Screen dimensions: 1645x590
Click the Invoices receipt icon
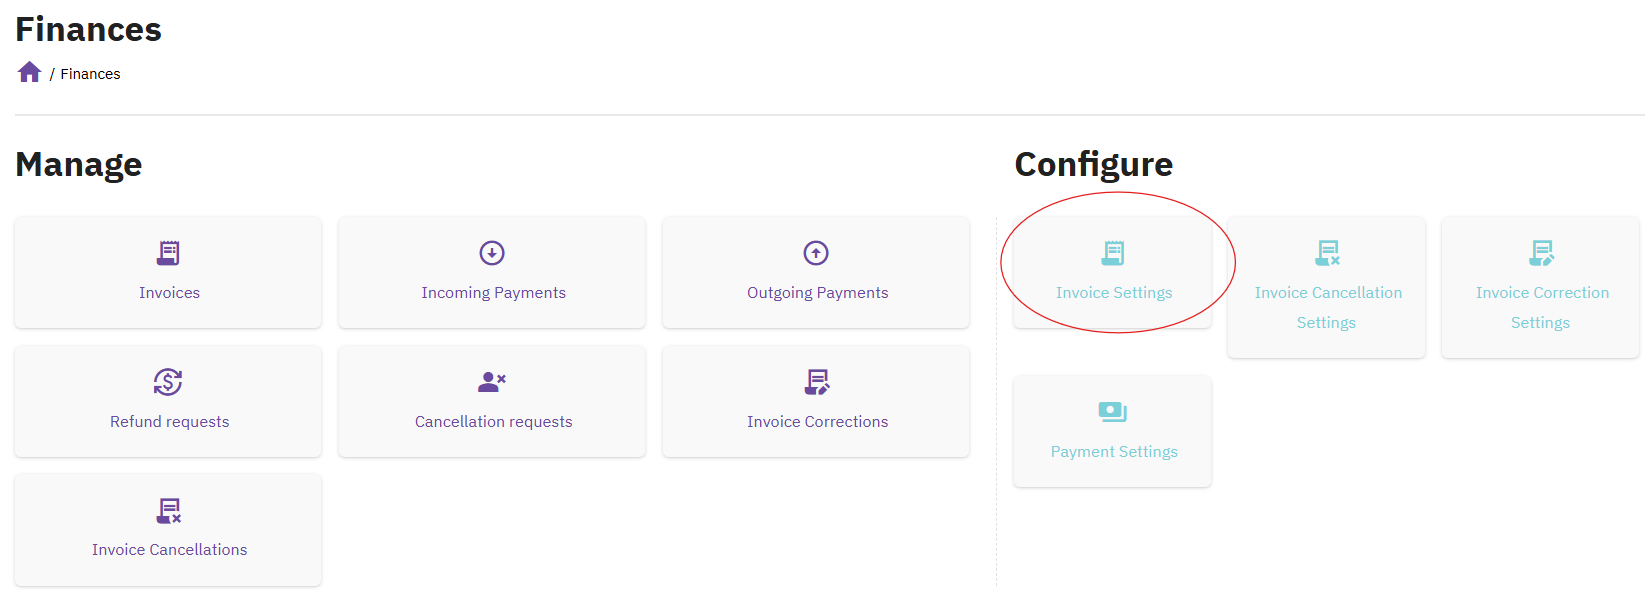click(x=169, y=253)
